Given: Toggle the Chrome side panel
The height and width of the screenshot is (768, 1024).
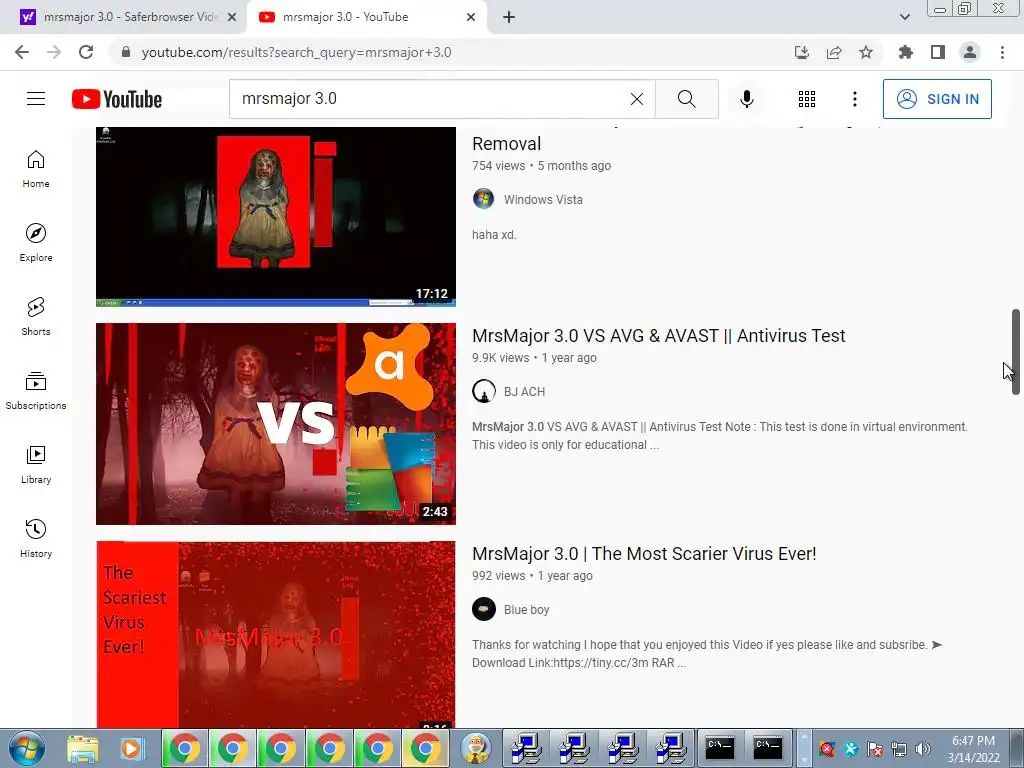Looking at the screenshot, I should 938,52.
